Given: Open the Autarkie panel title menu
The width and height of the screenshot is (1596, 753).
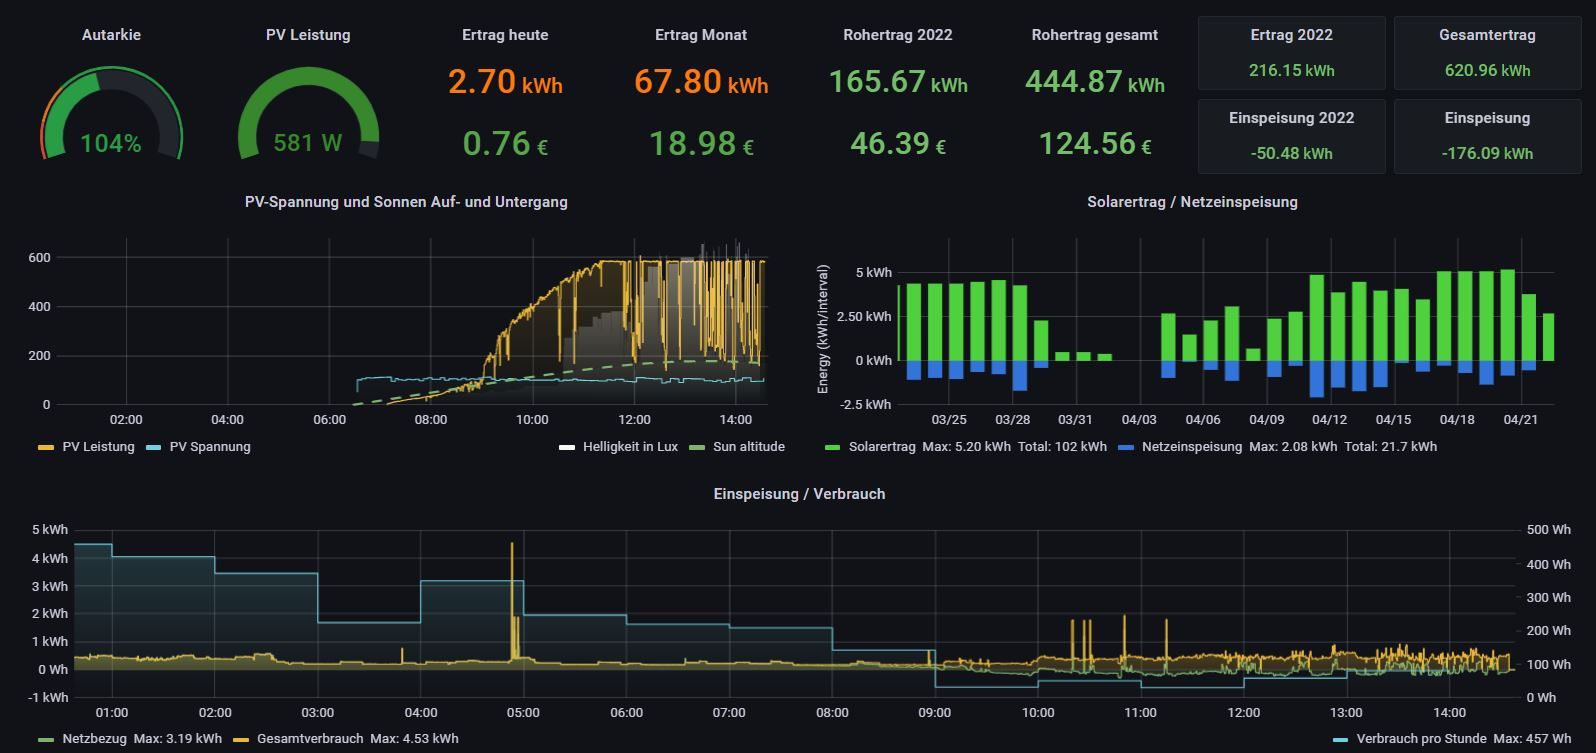Looking at the screenshot, I should (111, 35).
